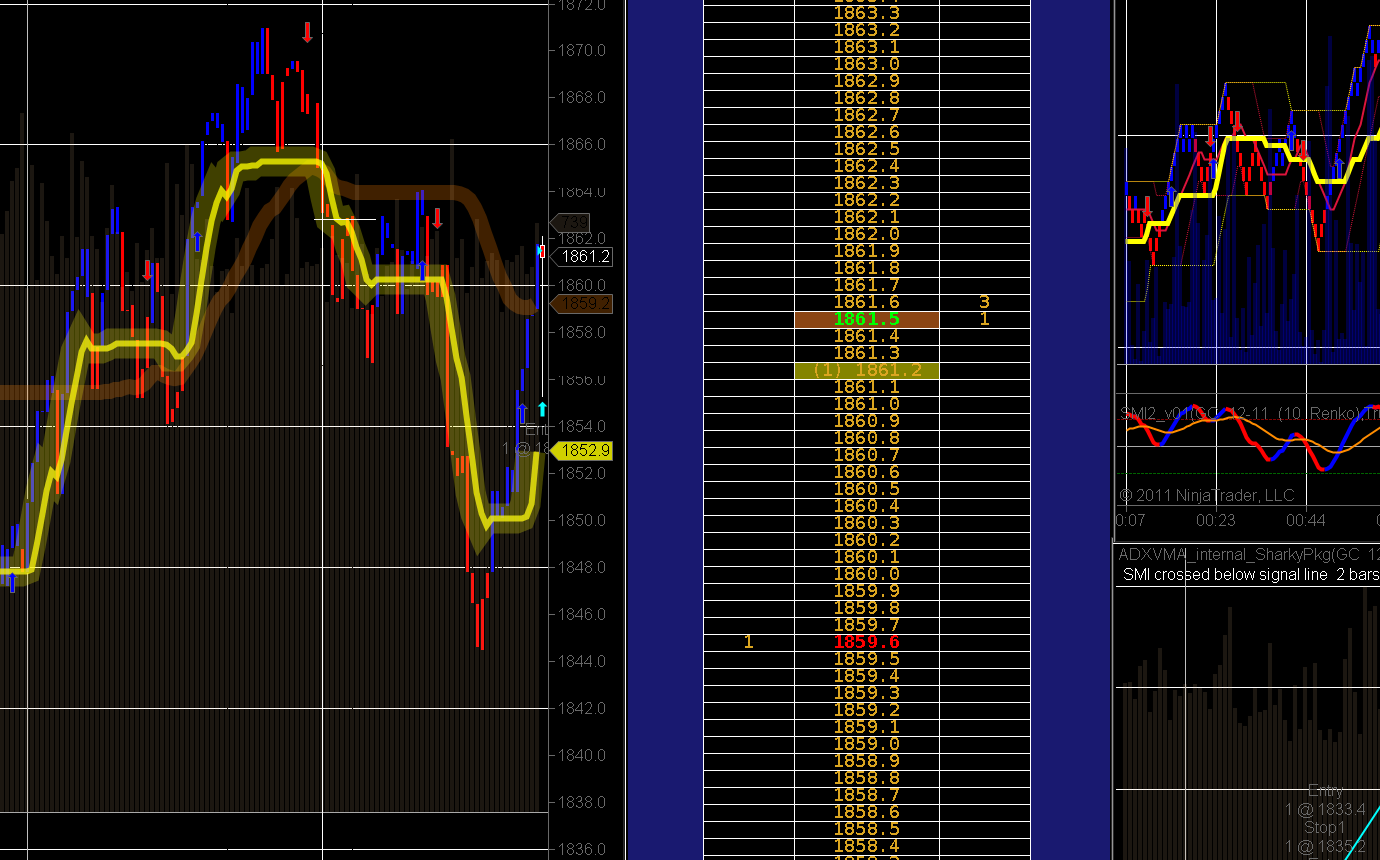Click ladder price 1861.7
The height and width of the screenshot is (860, 1380).
point(866,285)
